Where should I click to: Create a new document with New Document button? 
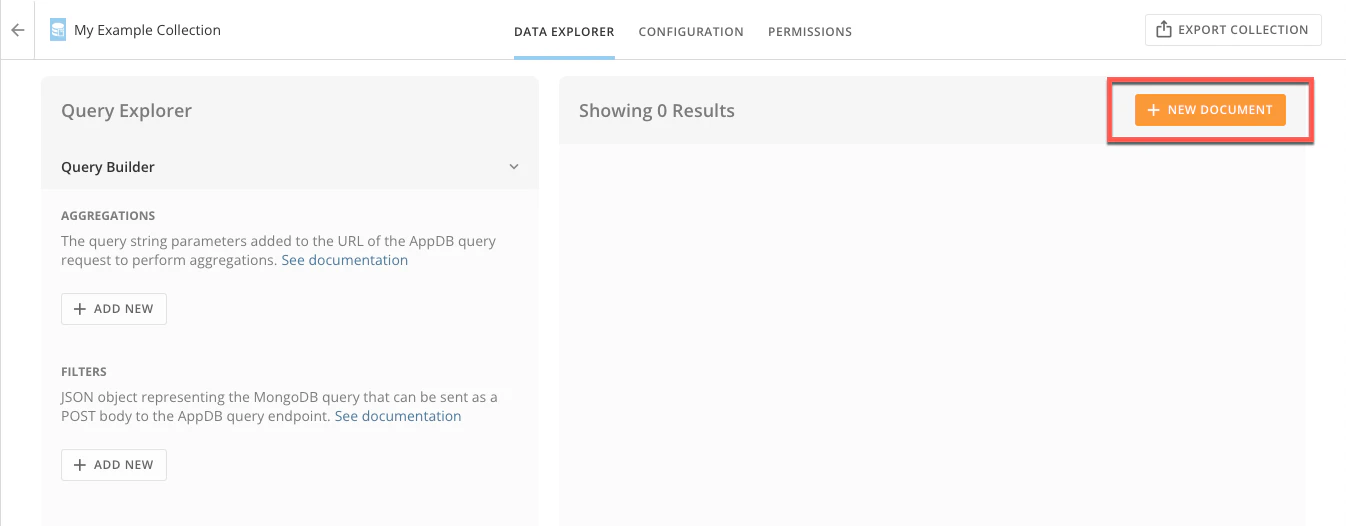[1210, 110]
